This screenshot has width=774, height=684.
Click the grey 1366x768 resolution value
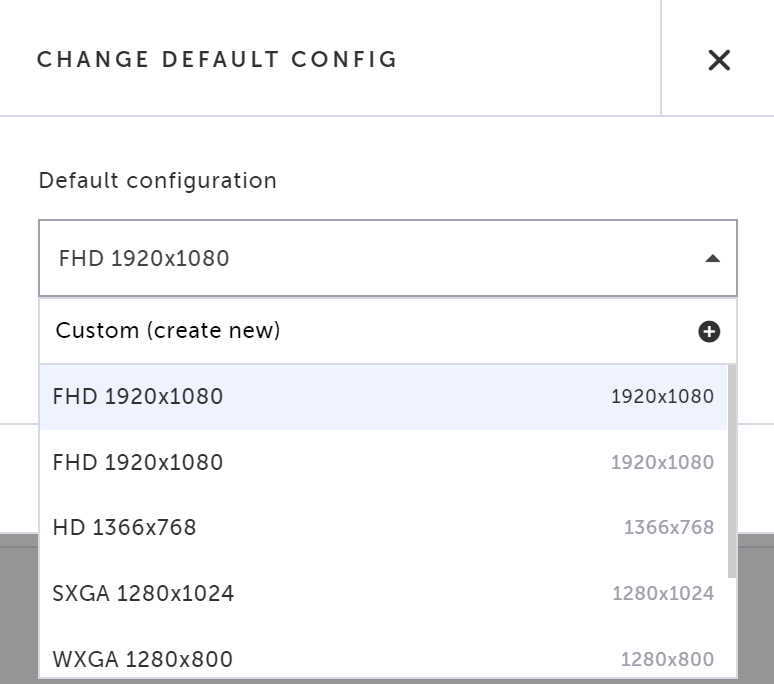tap(669, 528)
